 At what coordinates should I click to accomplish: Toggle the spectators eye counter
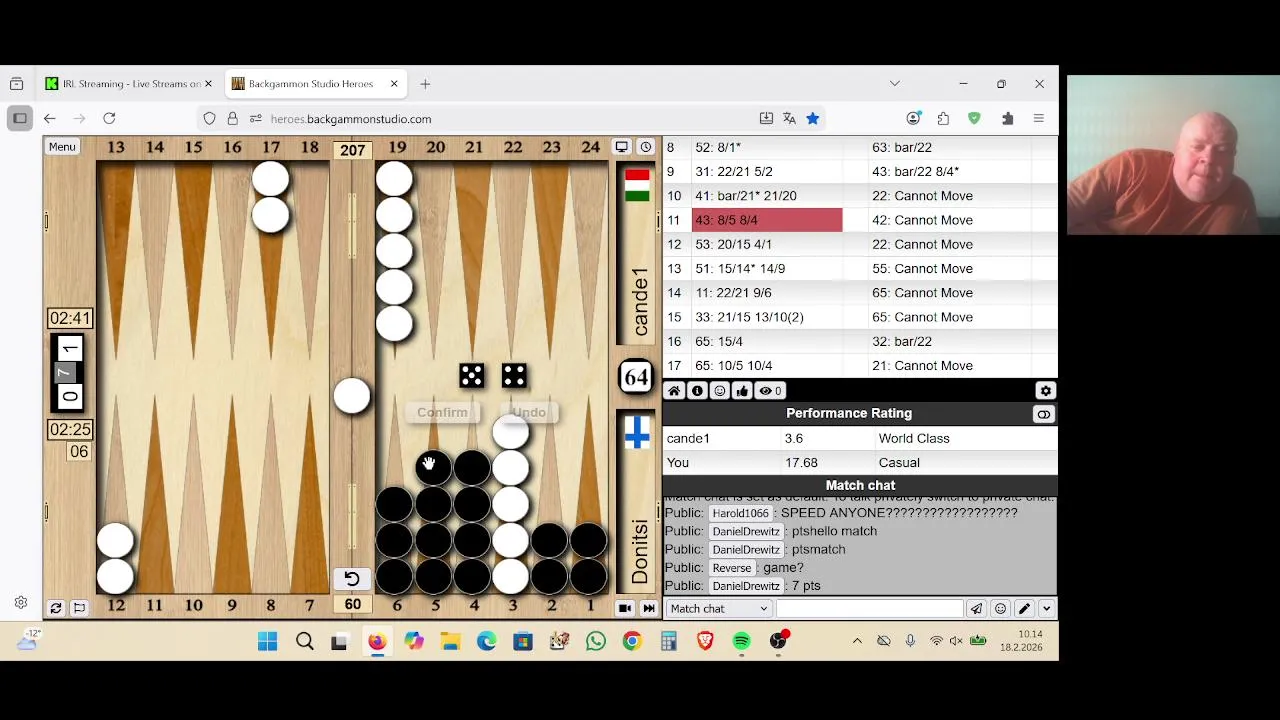771,391
